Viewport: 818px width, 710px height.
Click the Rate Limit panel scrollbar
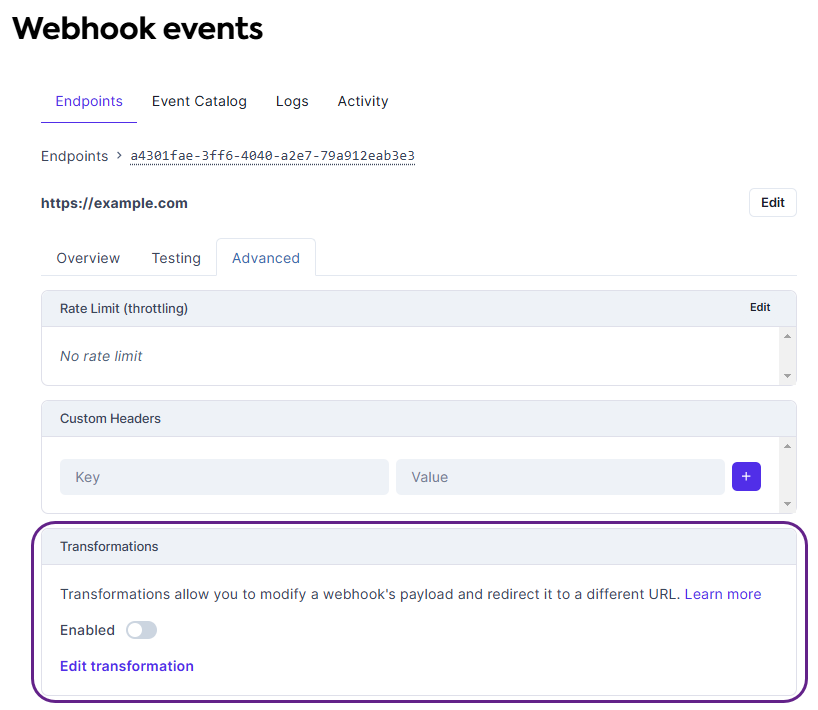789,356
